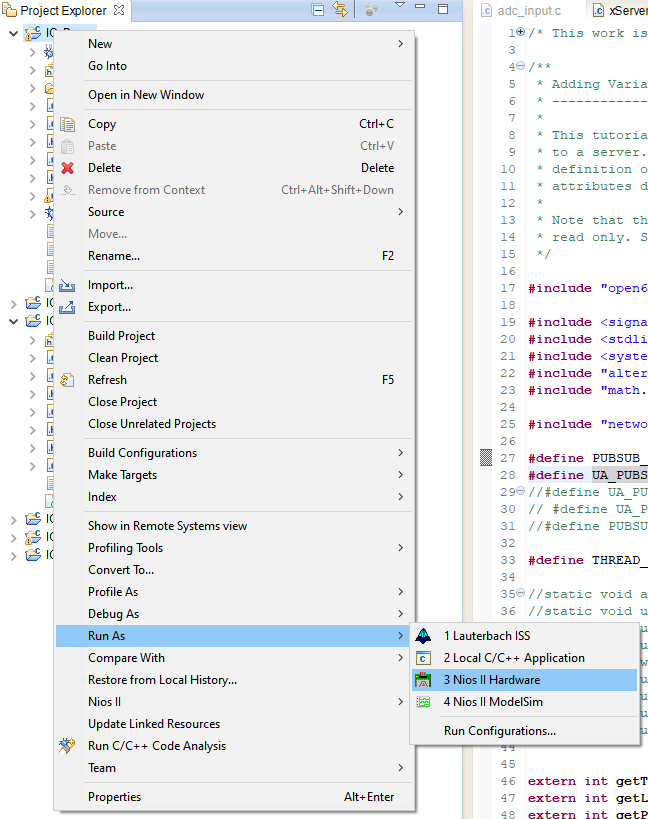Screen dimensions: 648x819
Task: Switch to the adc_input.c editor tab
Action: (529, 11)
